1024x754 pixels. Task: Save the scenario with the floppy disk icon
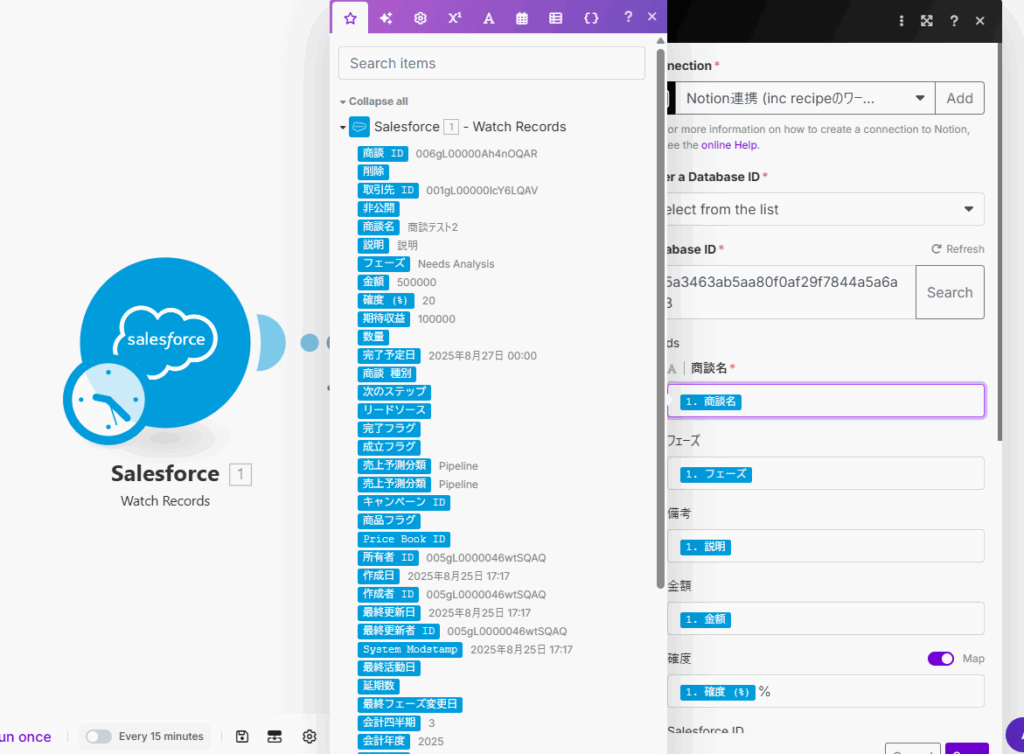pyautogui.click(x=242, y=736)
